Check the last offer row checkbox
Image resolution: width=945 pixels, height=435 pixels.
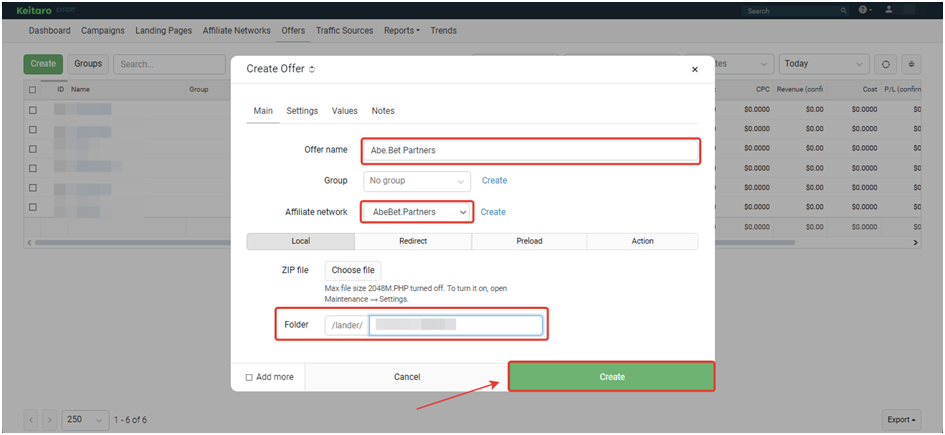tap(33, 207)
